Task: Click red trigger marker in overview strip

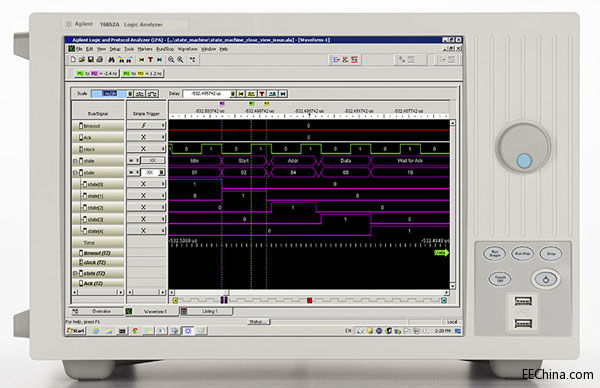Action: pos(310,300)
